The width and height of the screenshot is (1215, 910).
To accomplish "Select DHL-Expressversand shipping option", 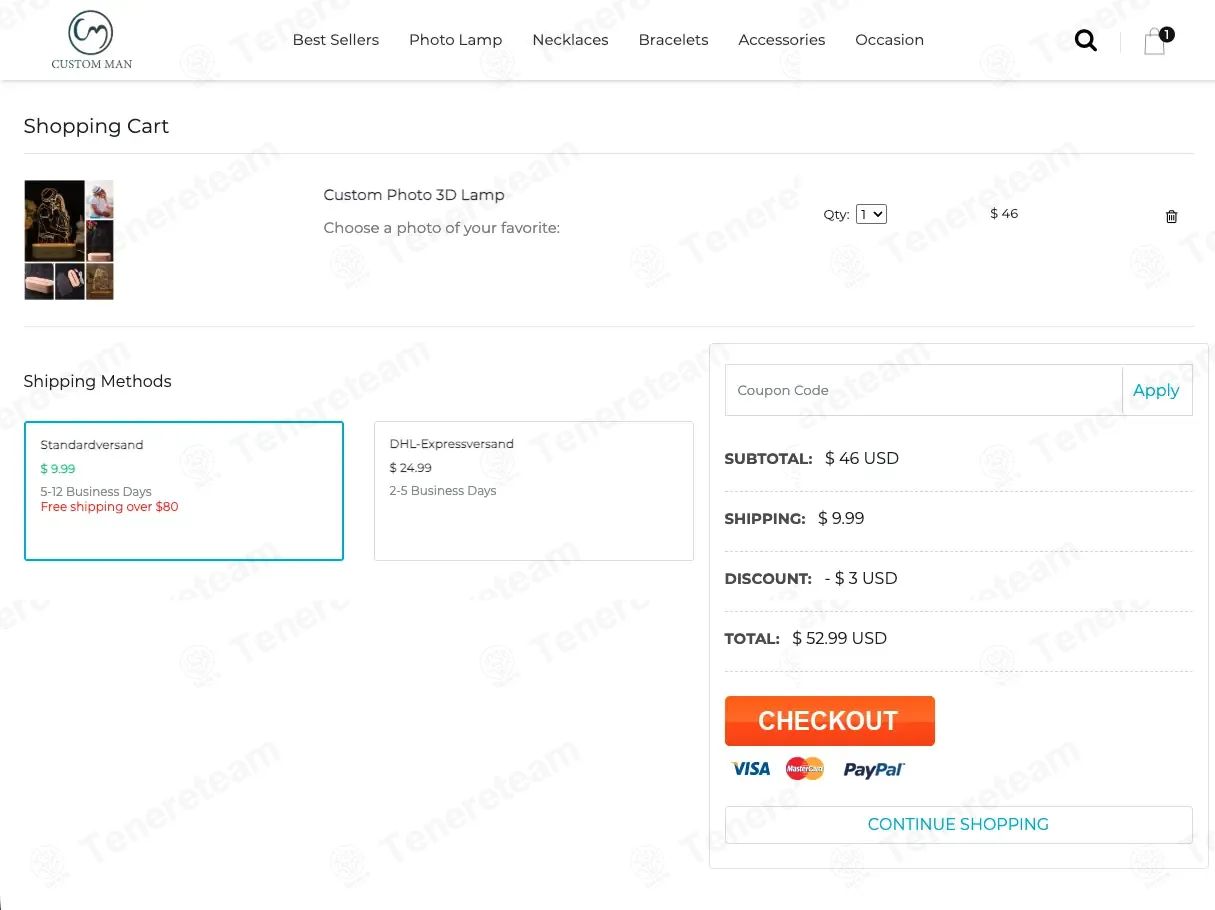I will pos(534,491).
